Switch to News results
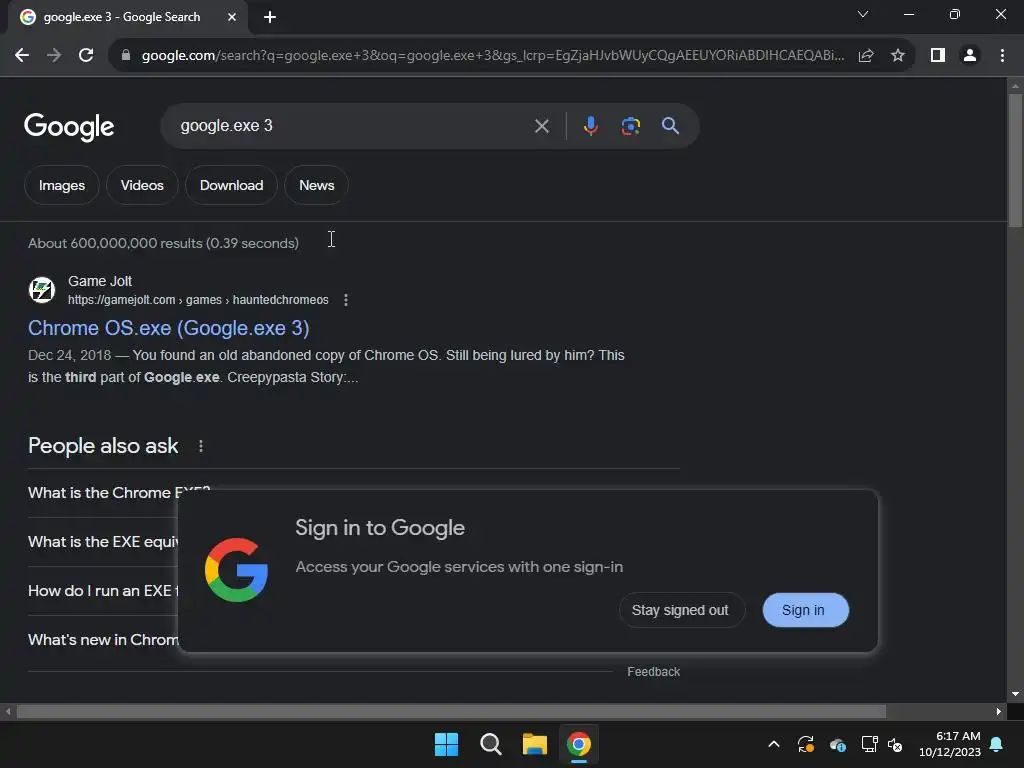Viewport: 1024px width, 768px height. (x=317, y=185)
